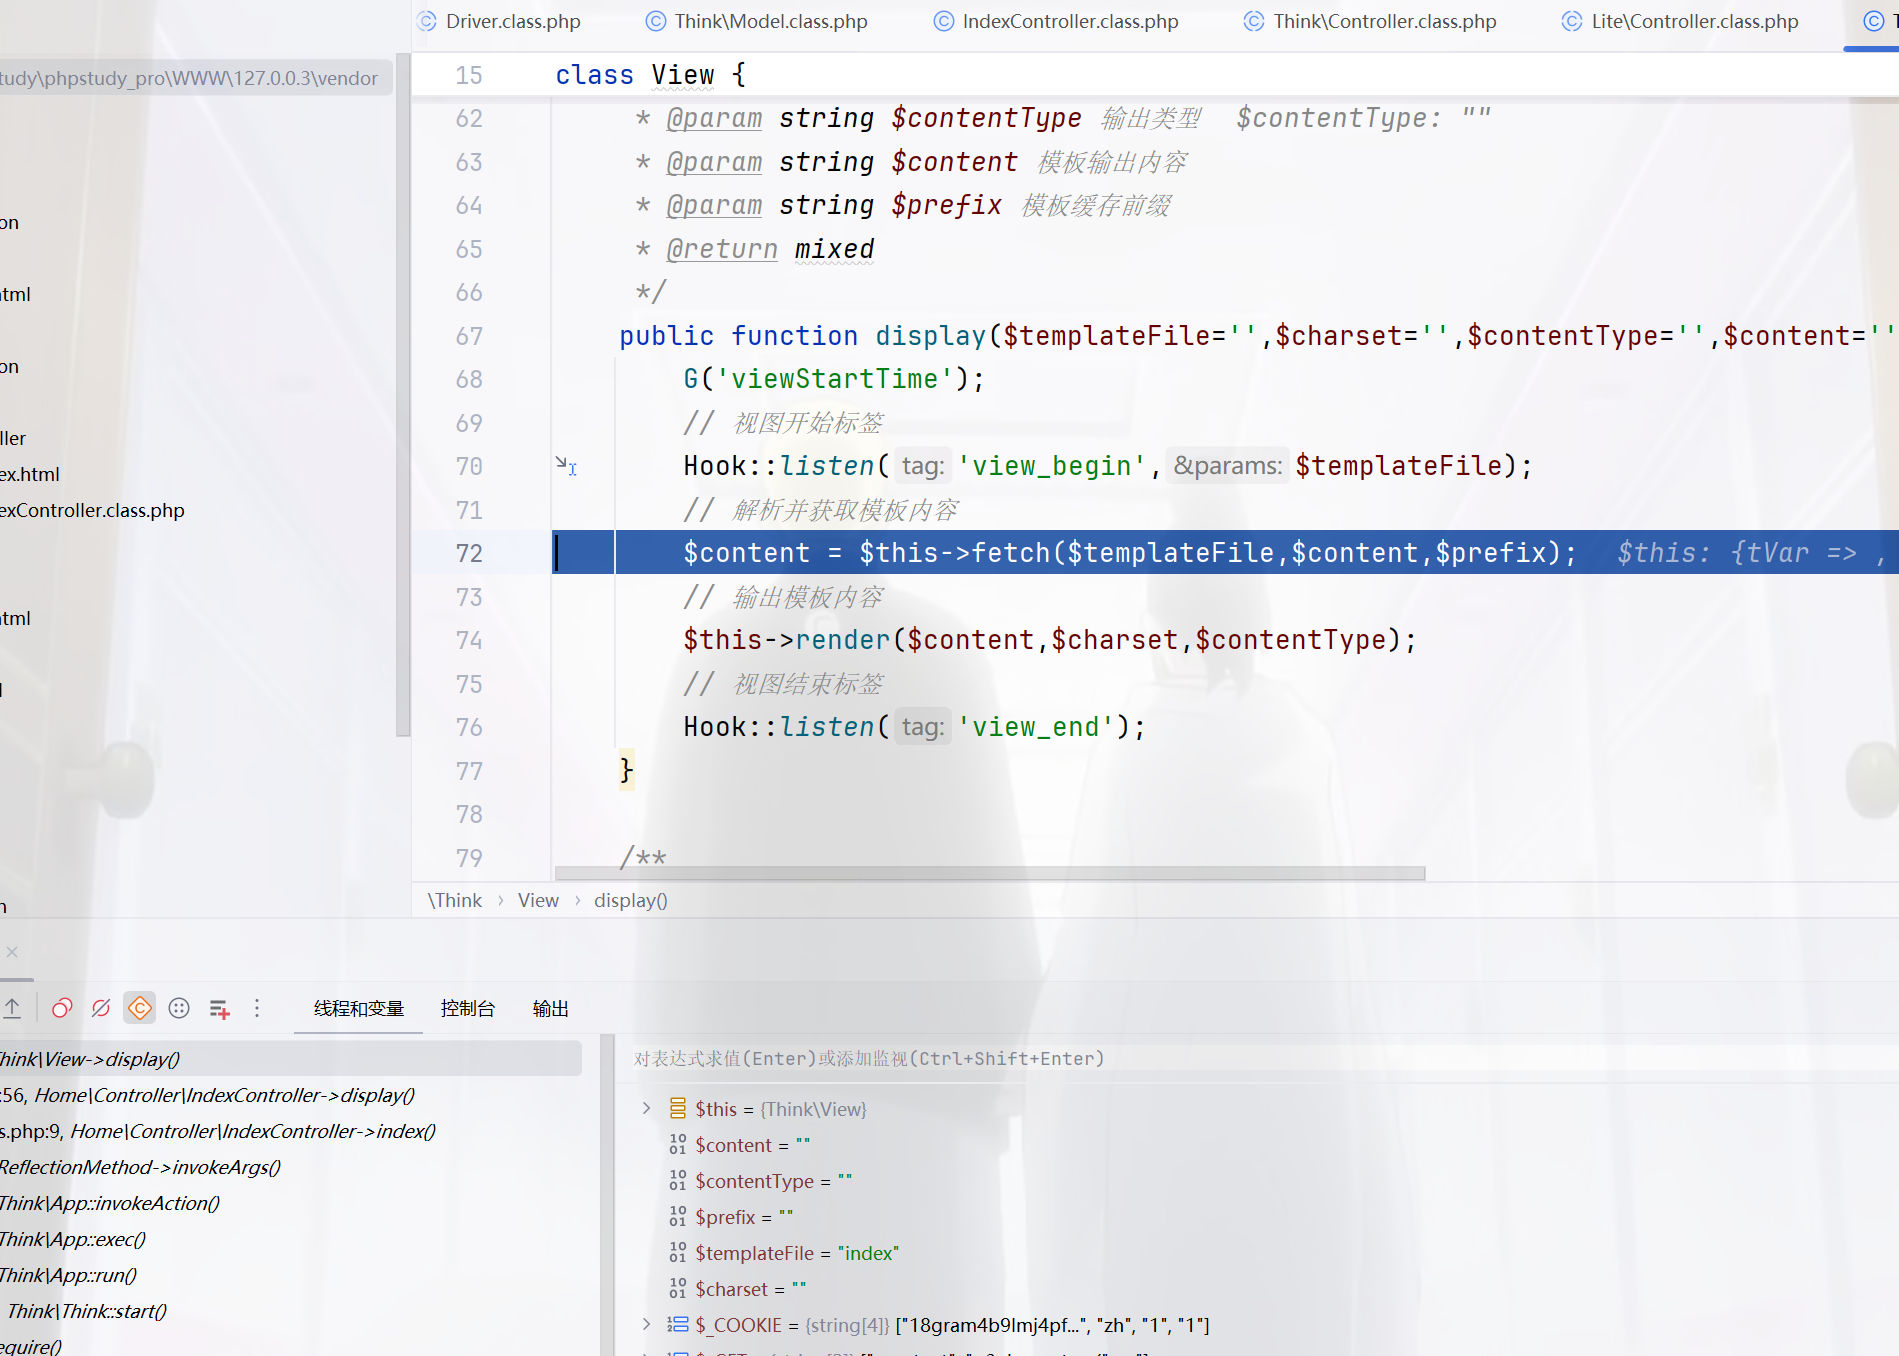Click the four-dot circle icon in debug toolbar
This screenshot has height=1356, width=1899.
pos(179,1008)
